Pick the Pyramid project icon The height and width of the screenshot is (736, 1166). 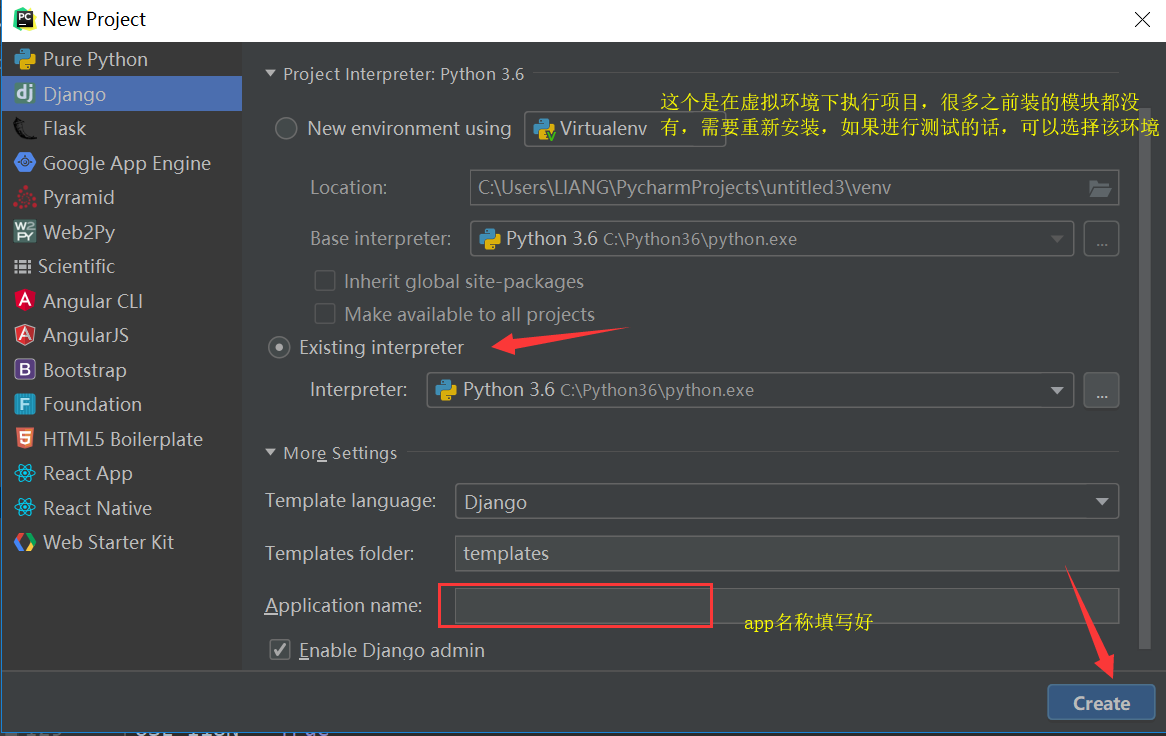coord(25,197)
